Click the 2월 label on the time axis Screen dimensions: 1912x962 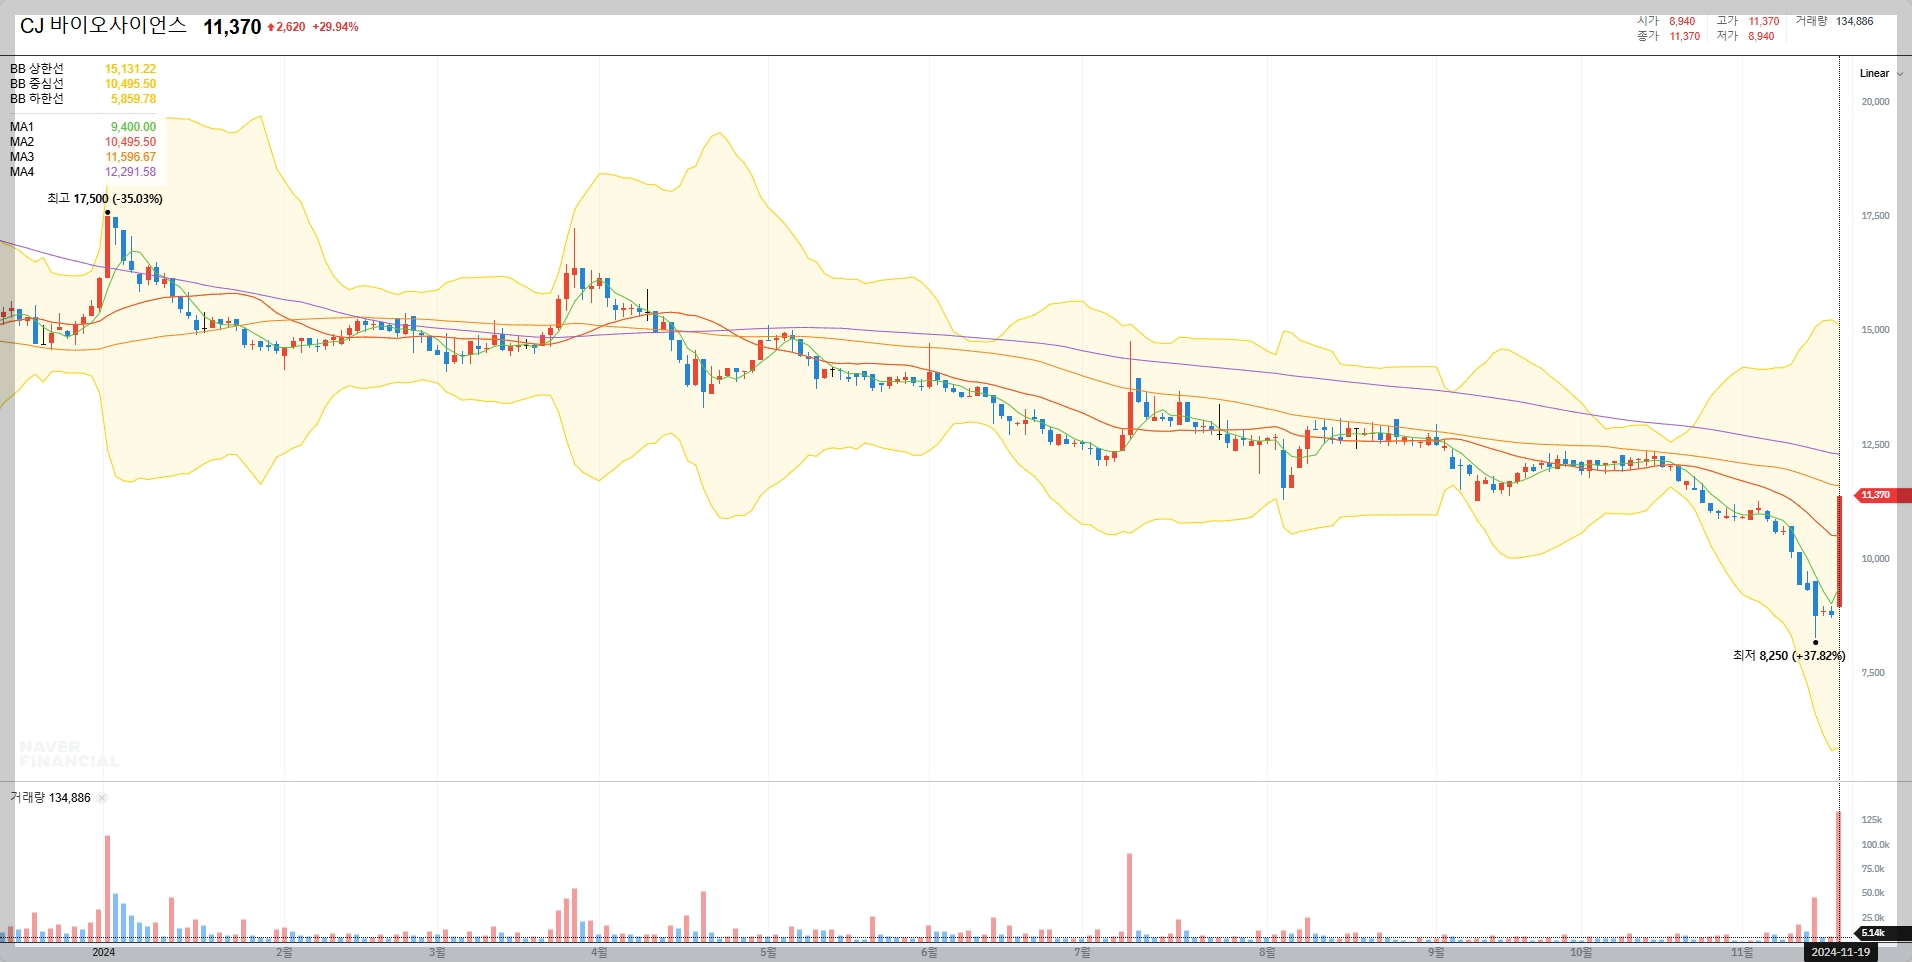[284, 952]
